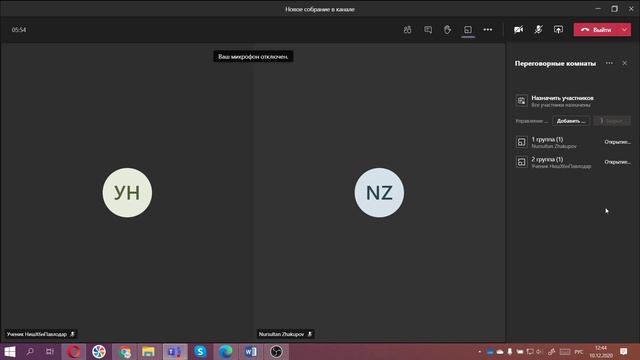Viewport: 640px width, 360px height.
Task: Open Chrome from the taskbar
Action: pos(124,351)
